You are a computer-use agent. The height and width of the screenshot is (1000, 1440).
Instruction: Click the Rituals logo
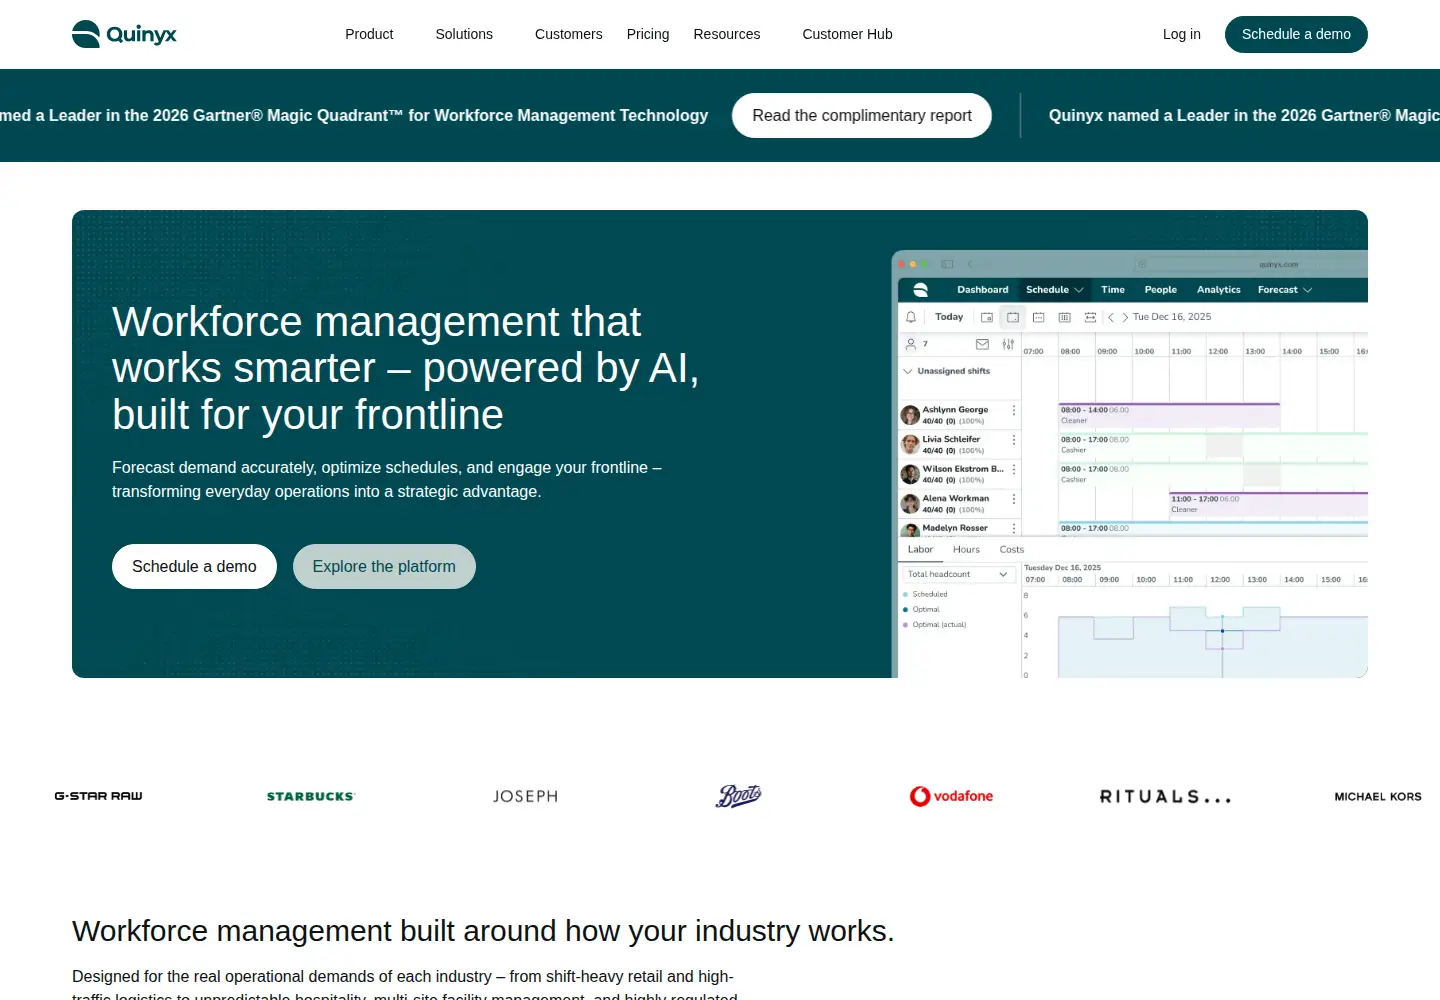[1165, 796]
